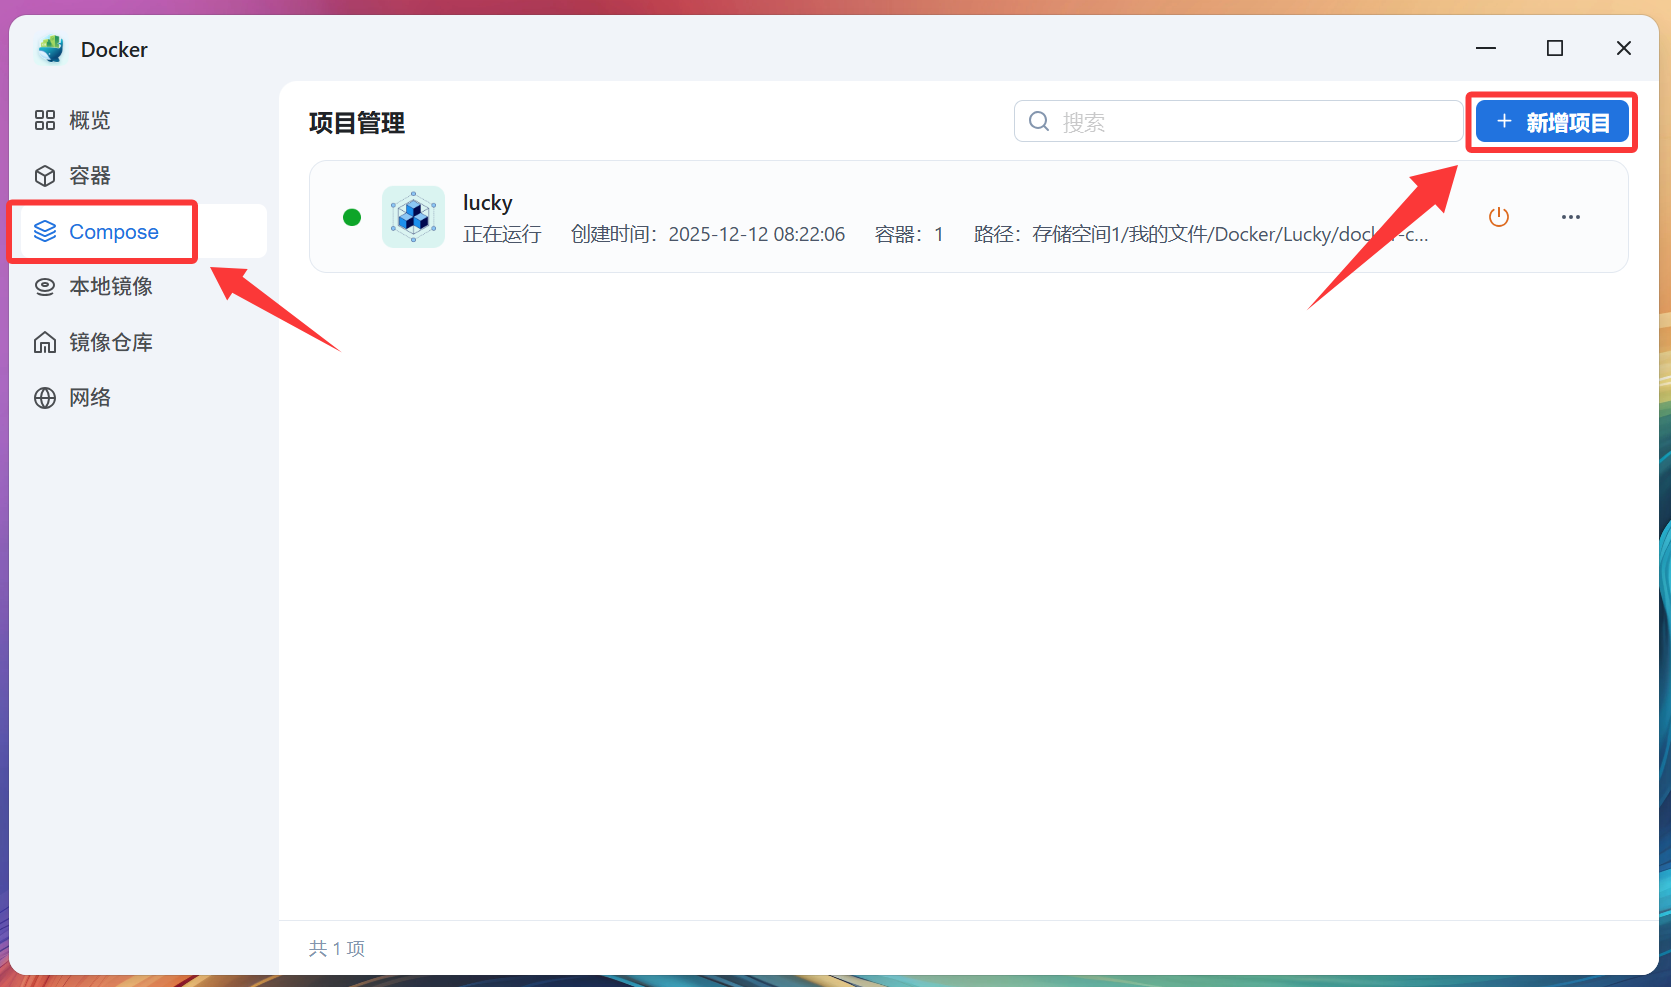Go to 镜像仓库 registry house icon
The height and width of the screenshot is (987, 1671).
45,343
